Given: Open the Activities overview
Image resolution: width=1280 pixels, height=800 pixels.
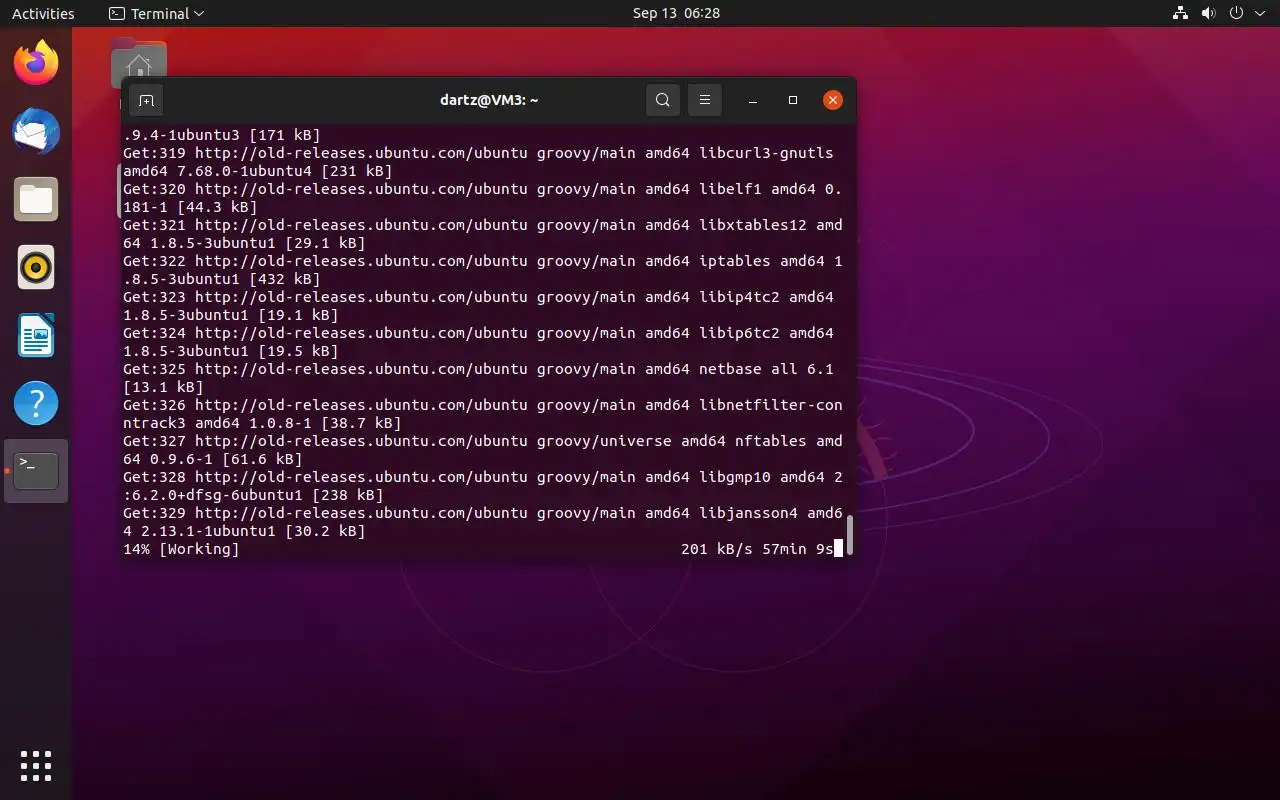Looking at the screenshot, I should (43, 13).
